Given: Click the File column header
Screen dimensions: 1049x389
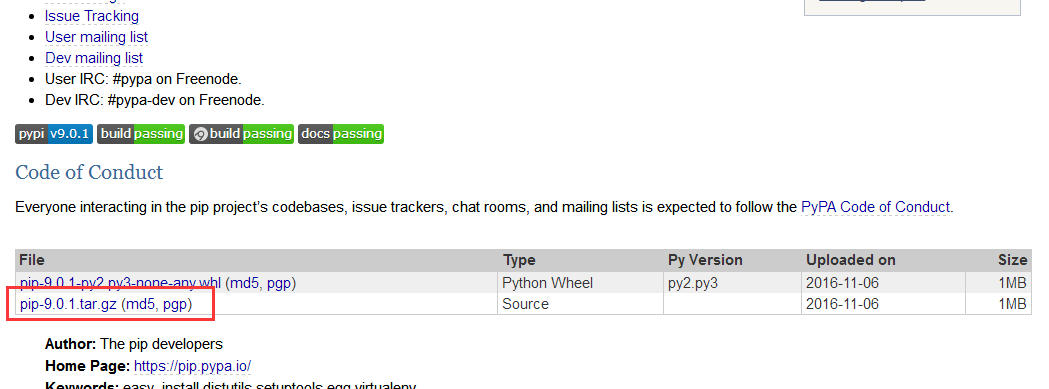Looking at the screenshot, I should point(31,260).
